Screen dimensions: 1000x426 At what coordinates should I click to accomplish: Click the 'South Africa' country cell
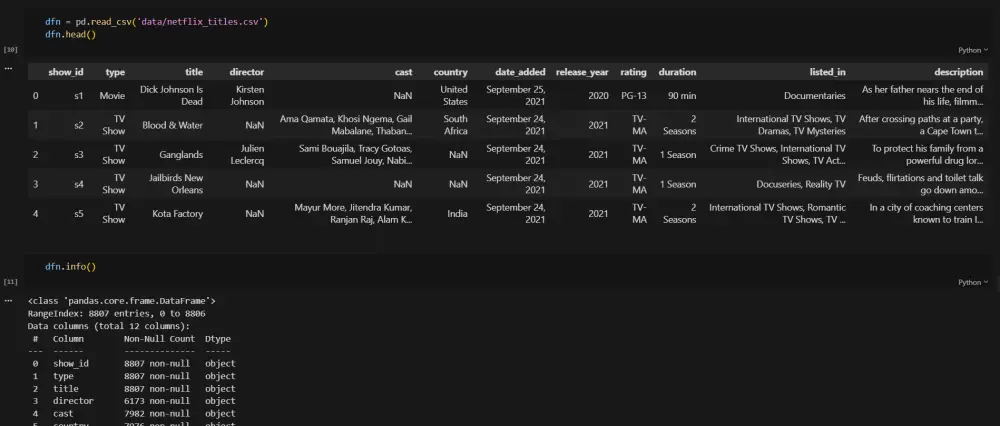(x=455, y=125)
